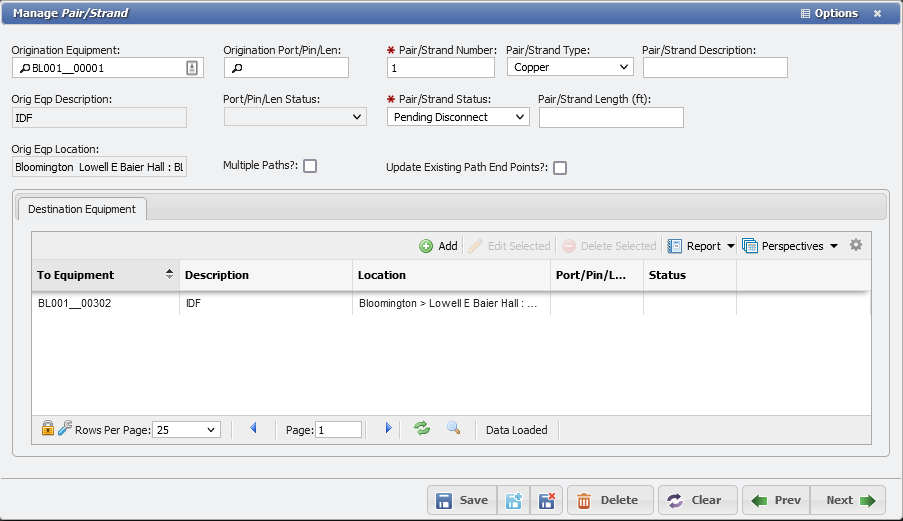
Task: Click the lock icon in grid footer
Action: 47,429
